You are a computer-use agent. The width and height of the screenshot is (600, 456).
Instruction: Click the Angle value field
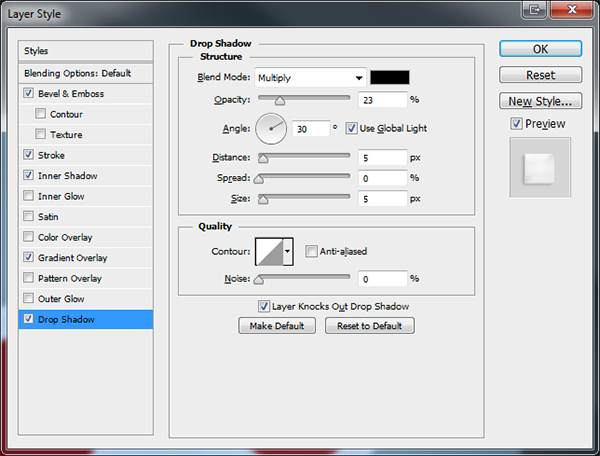pos(310,129)
